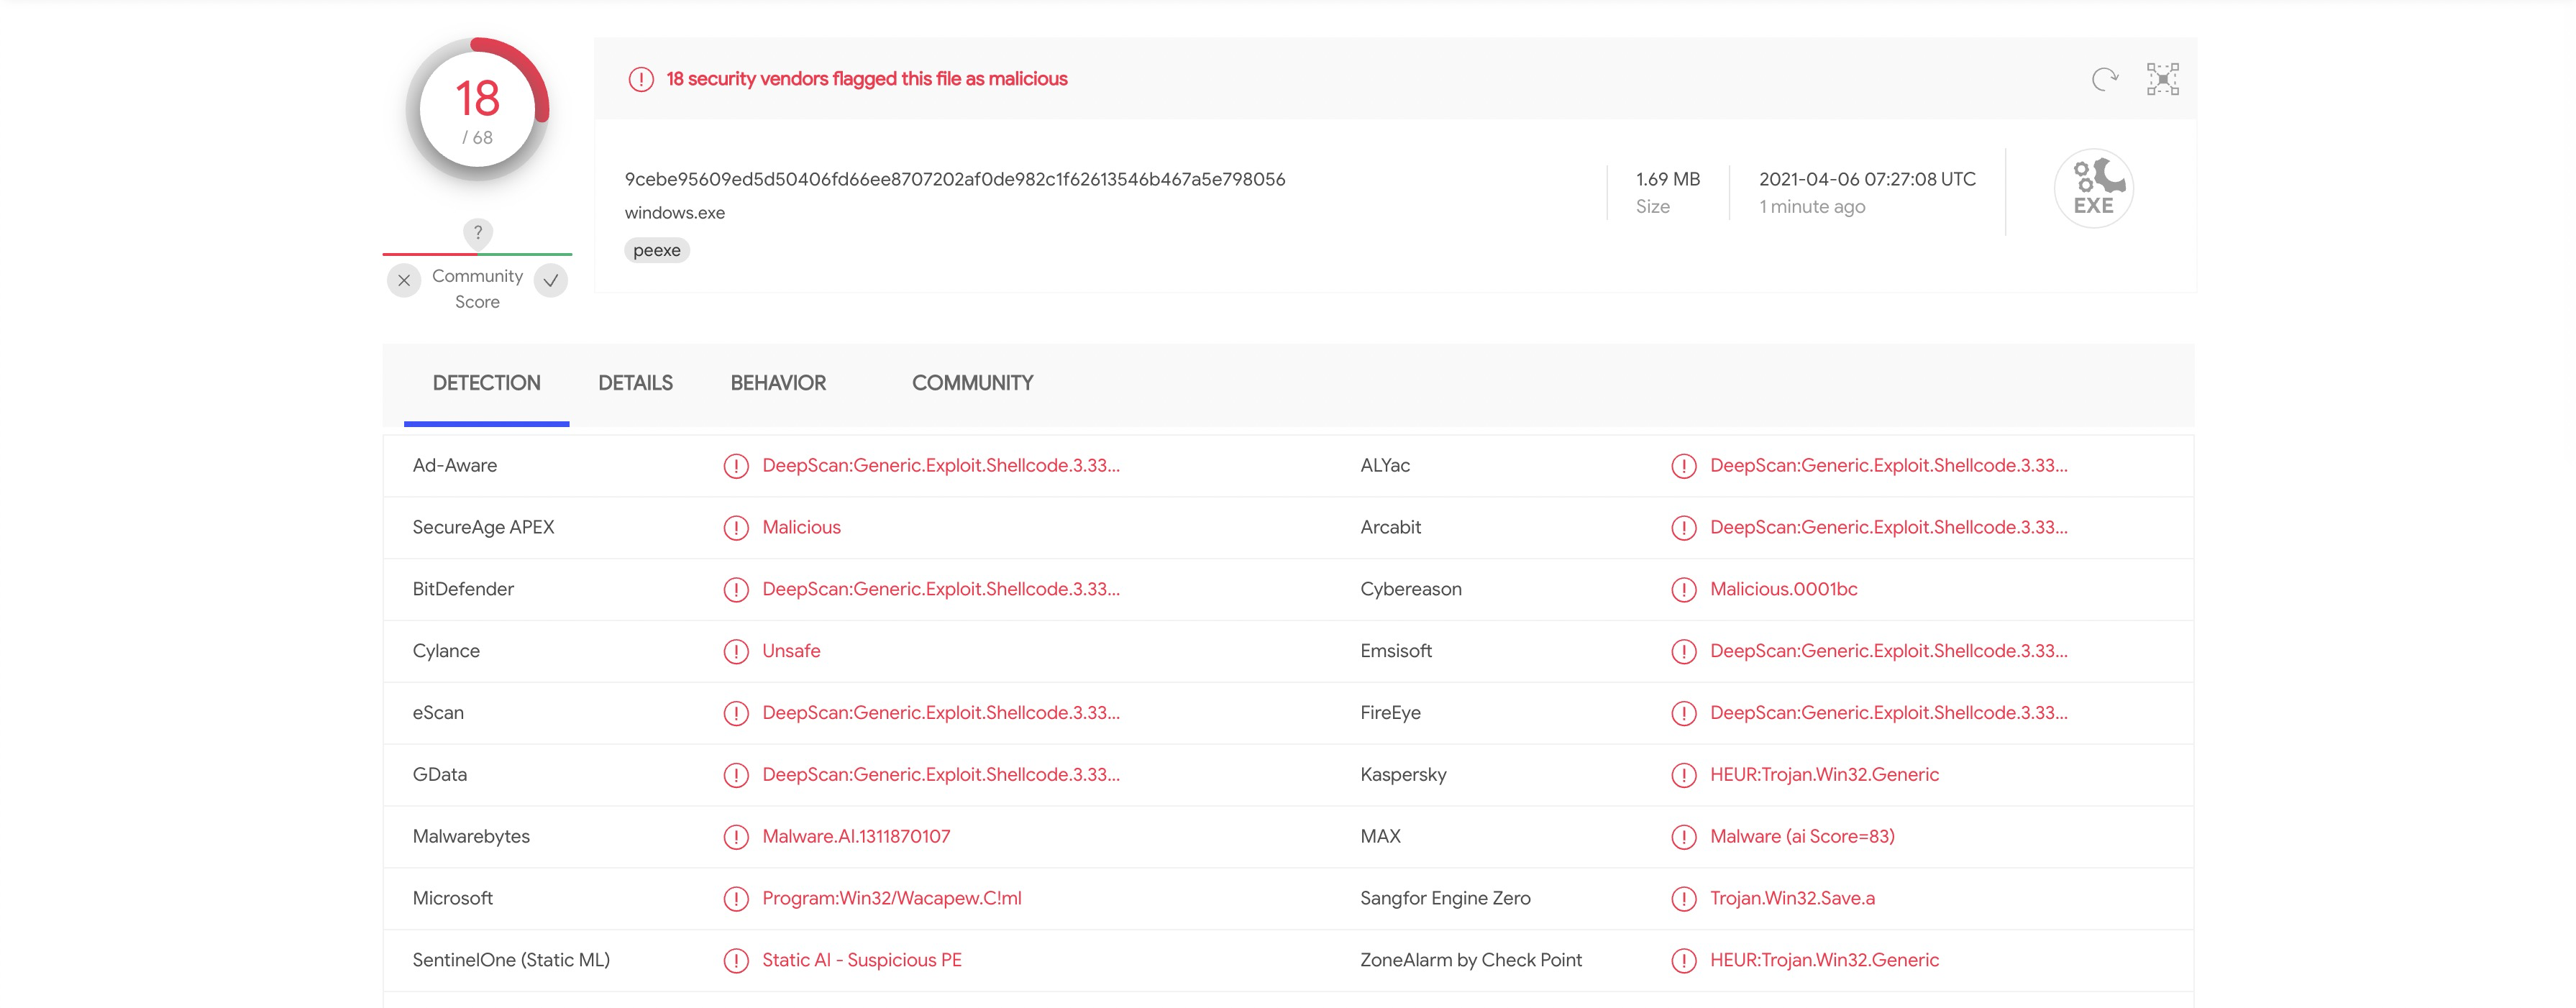
Task: Open the similar files graph icon
Action: tap(2162, 79)
